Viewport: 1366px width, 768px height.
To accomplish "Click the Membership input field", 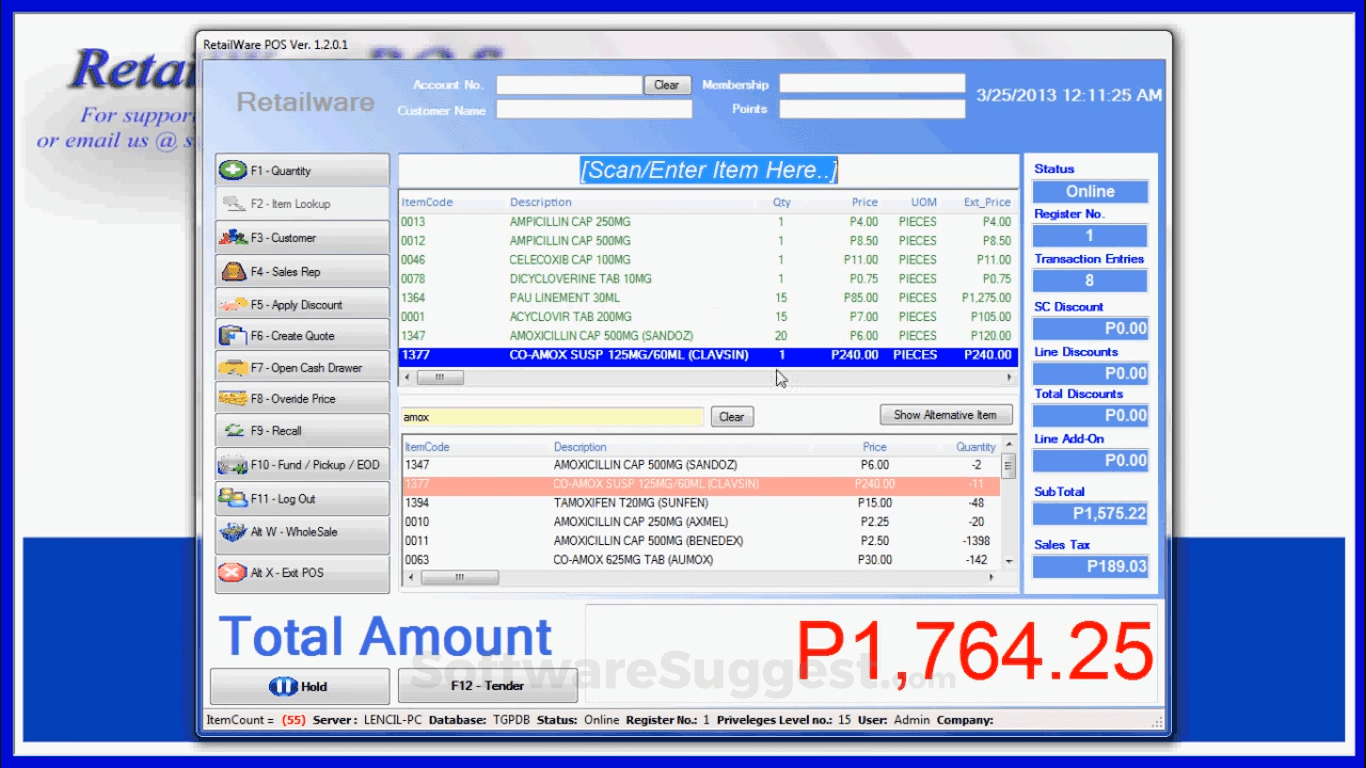I will pos(872,84).
